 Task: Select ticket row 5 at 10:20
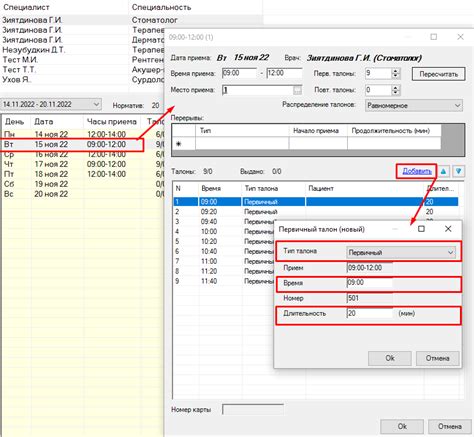point(224,241)
